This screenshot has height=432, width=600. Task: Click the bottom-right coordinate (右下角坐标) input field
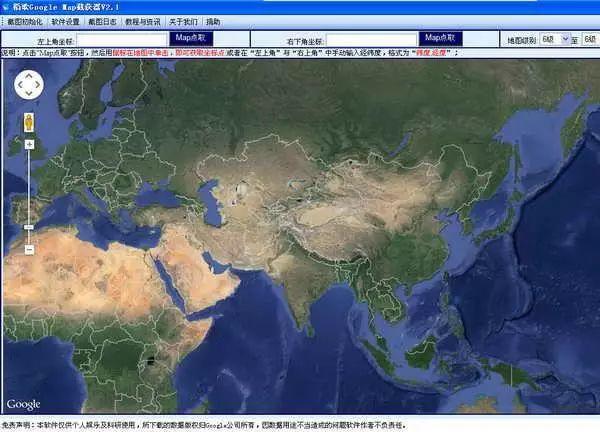372,40
